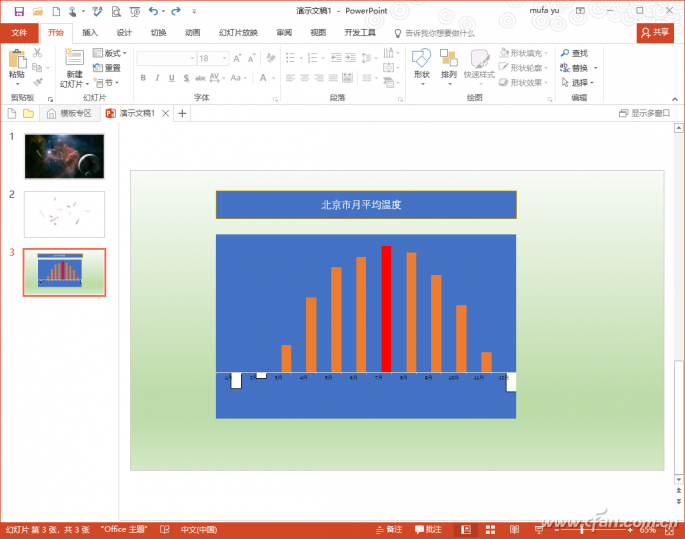This screenshot has width=685, height=539.
Task: Toggle Bold formatting button
Action: (143, 78)
